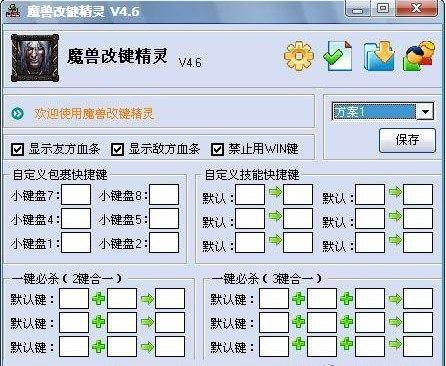The image size is (446, 366).
Task: Click first key field in bottom 3键合一 row
Action: (x=274, y=346)
